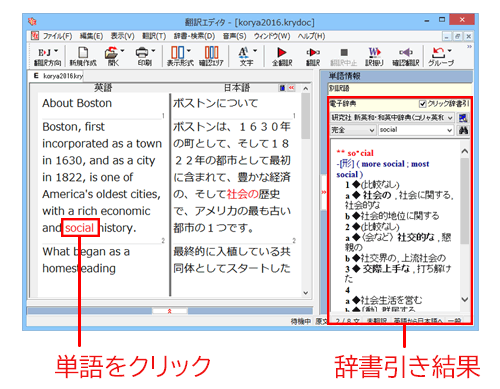Click the dictionary results scrollbar down arrow
500x389 pixels.
tap(465, 300)
